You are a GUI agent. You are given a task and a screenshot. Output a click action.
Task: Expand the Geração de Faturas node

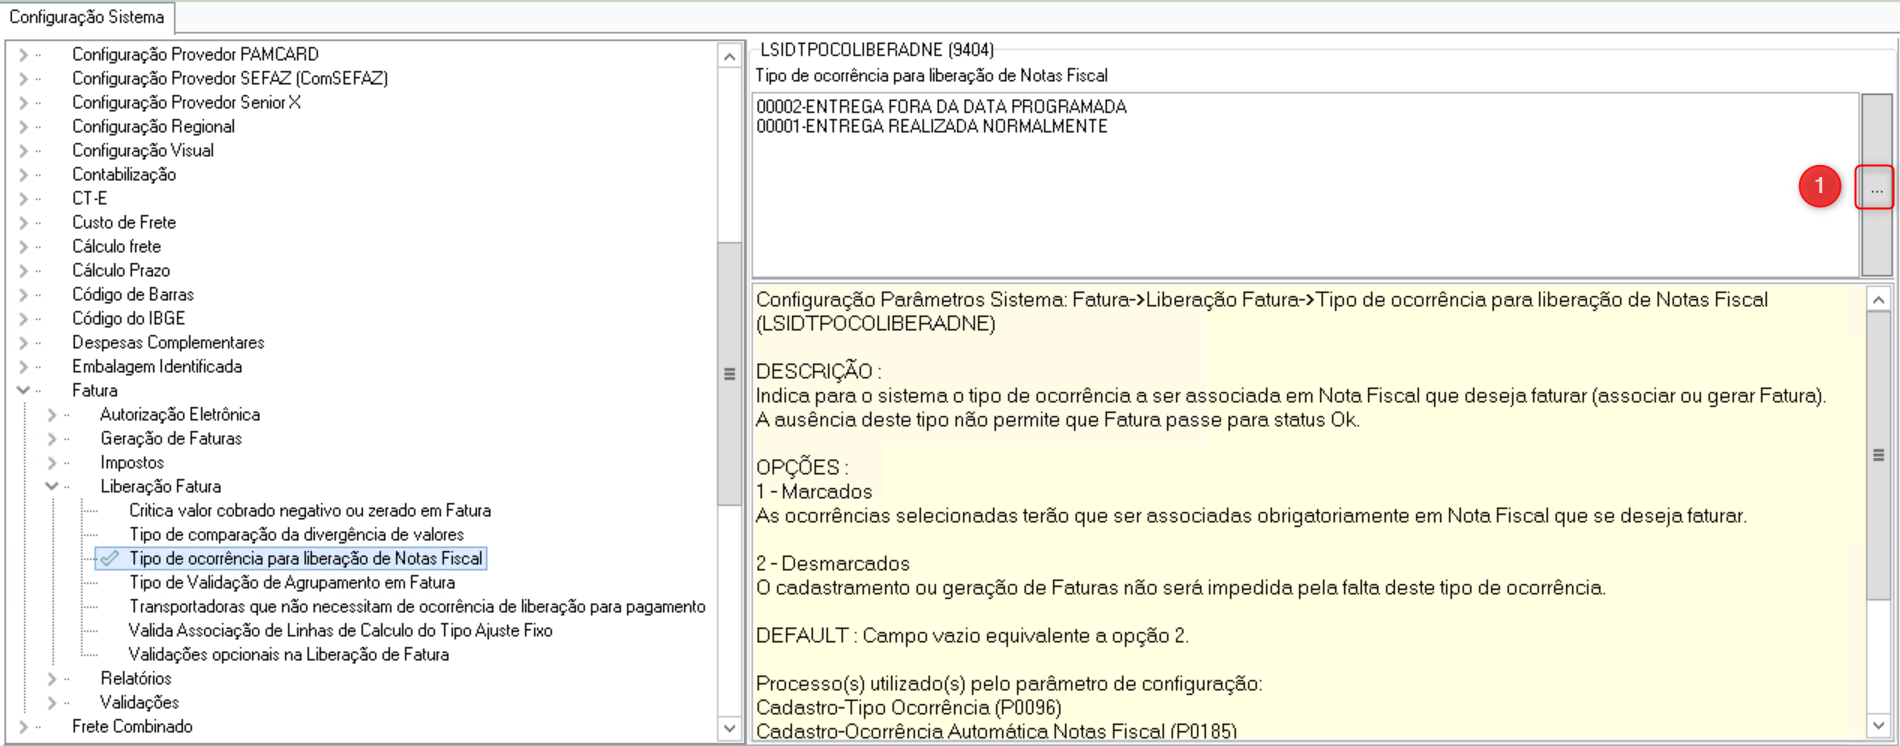pyautogui.click(x=52, y=438)
